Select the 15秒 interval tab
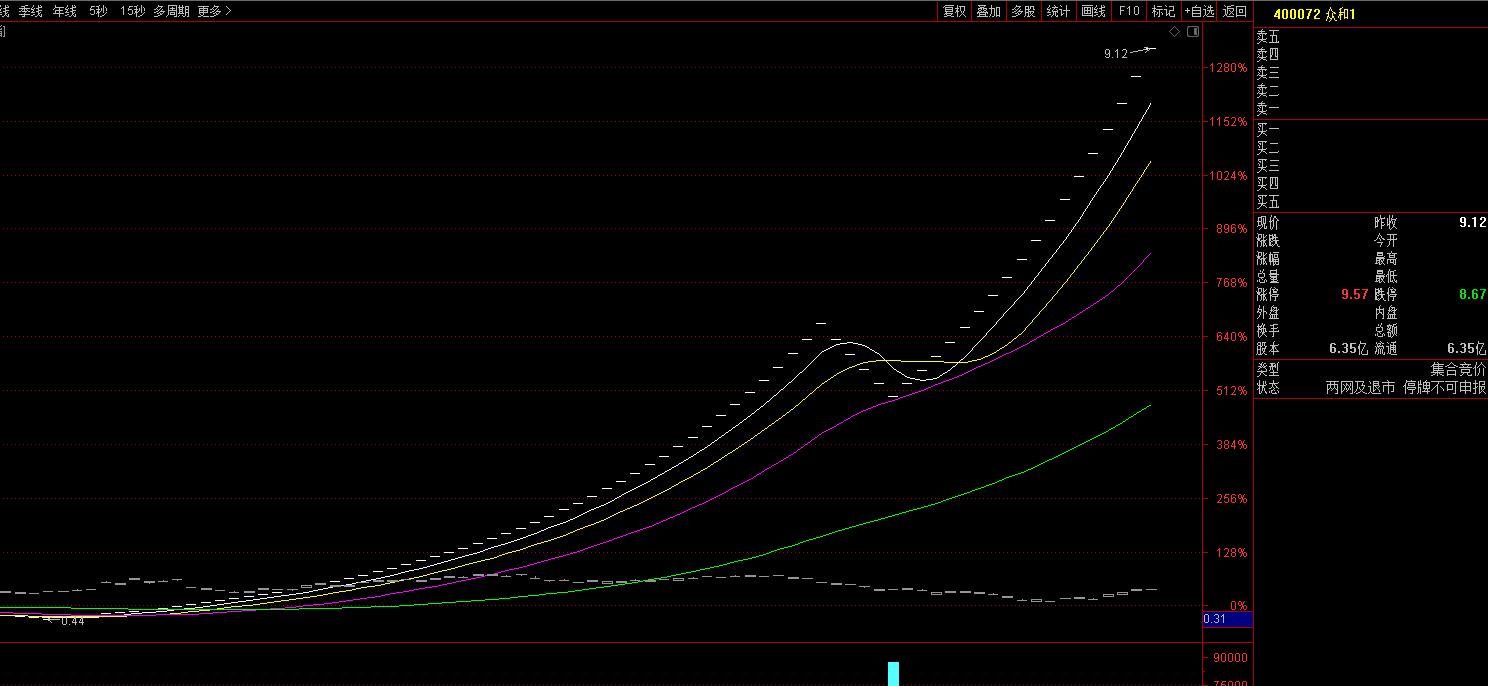 [x=132, y=11]
